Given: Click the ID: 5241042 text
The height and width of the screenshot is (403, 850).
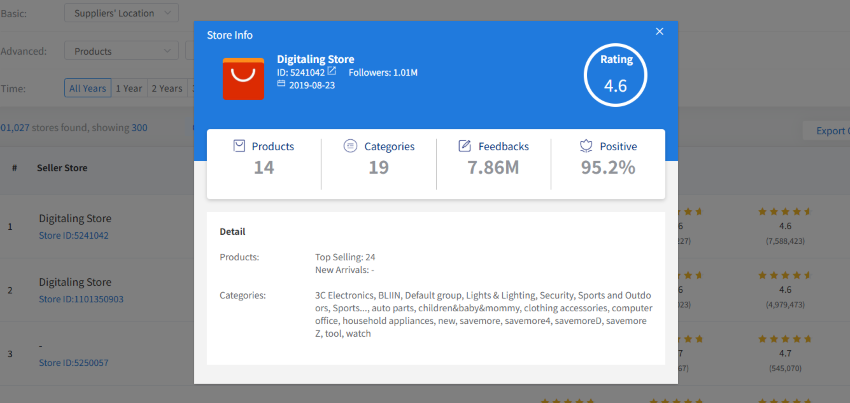Looking at the screenshot, I should click(x=301, y=73).
